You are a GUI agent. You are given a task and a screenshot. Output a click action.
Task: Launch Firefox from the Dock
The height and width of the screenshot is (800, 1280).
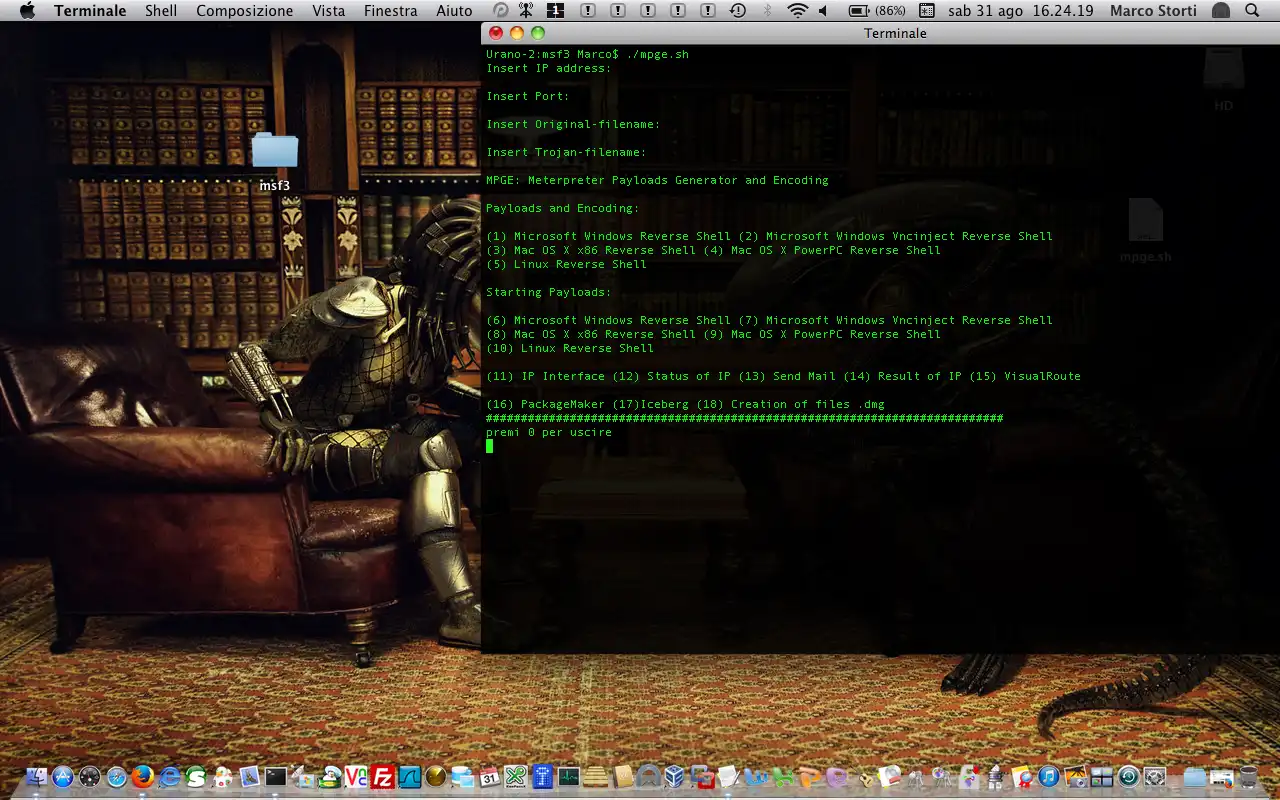[x=143, y=777]
